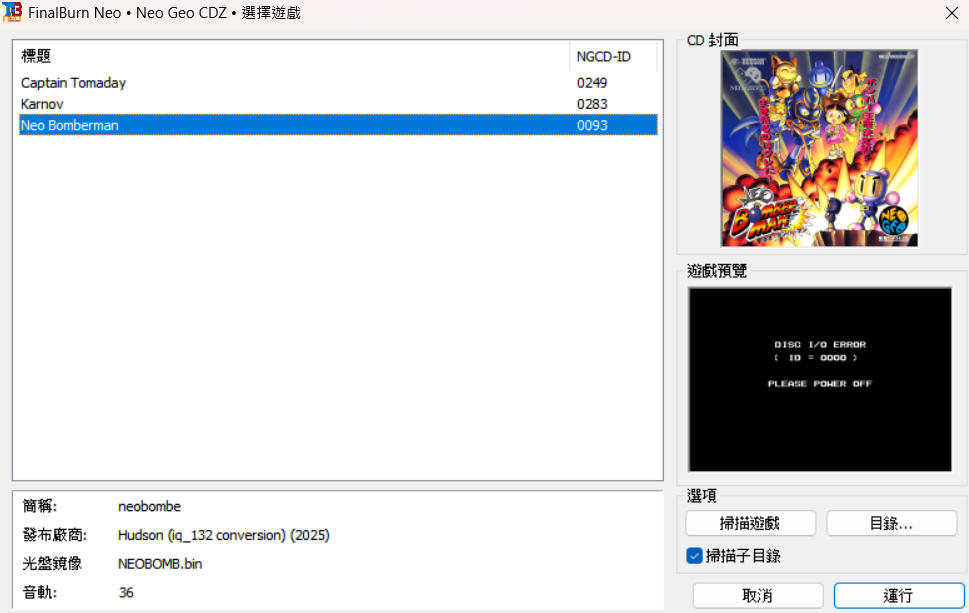This screenshot has width=969, height=613.
Task: Sort list by the 標題 column header
Action: 294,56
